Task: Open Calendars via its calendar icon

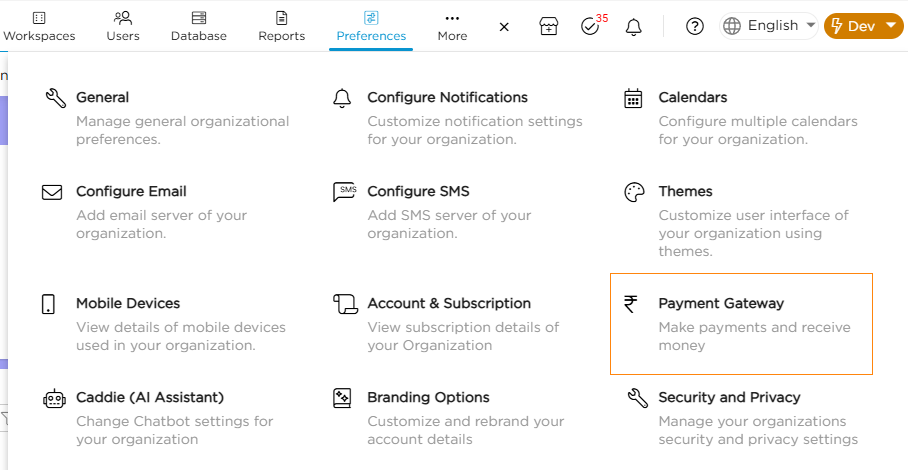Action: [x=633, y=98]
